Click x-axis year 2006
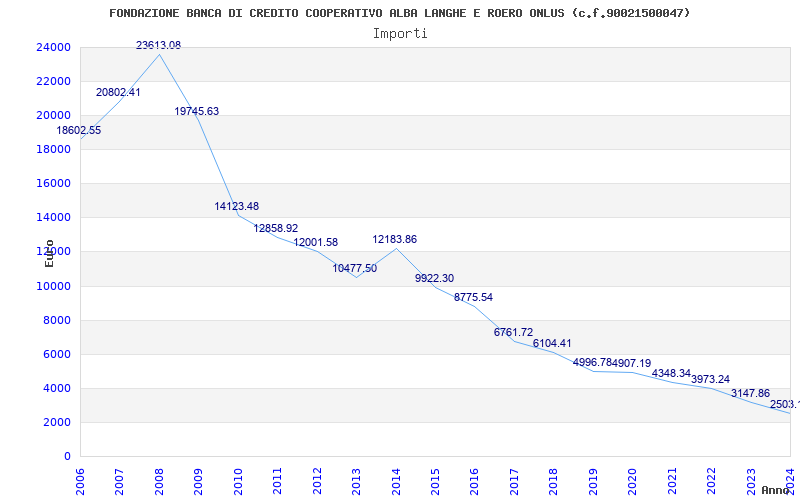 pos(80,482)
